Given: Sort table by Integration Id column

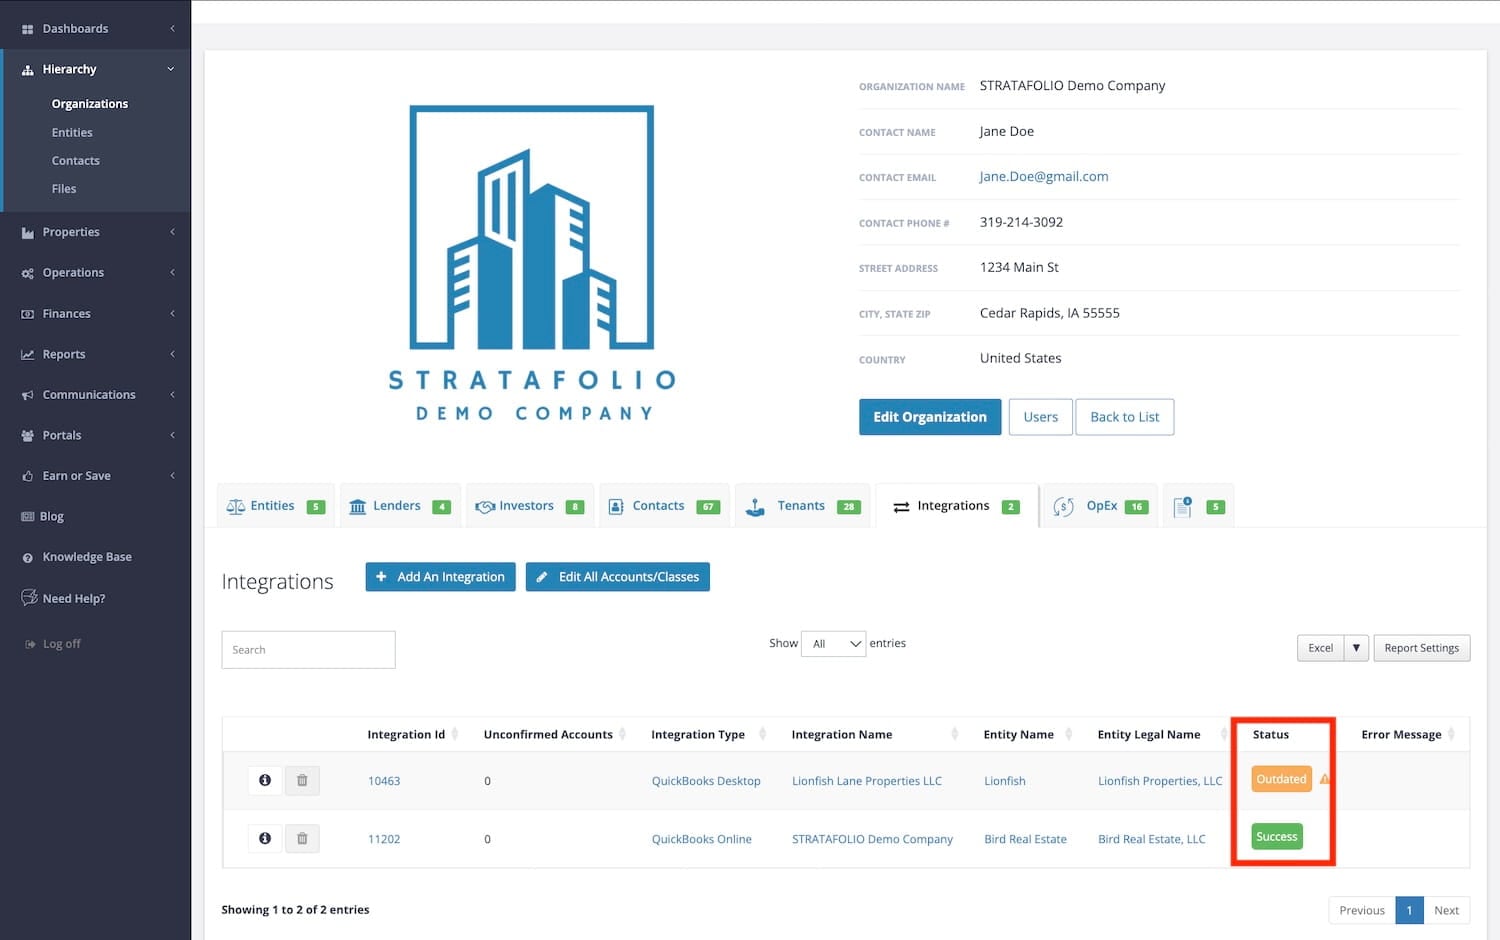Looking at the screenshot, I should (x=406, y=734).
